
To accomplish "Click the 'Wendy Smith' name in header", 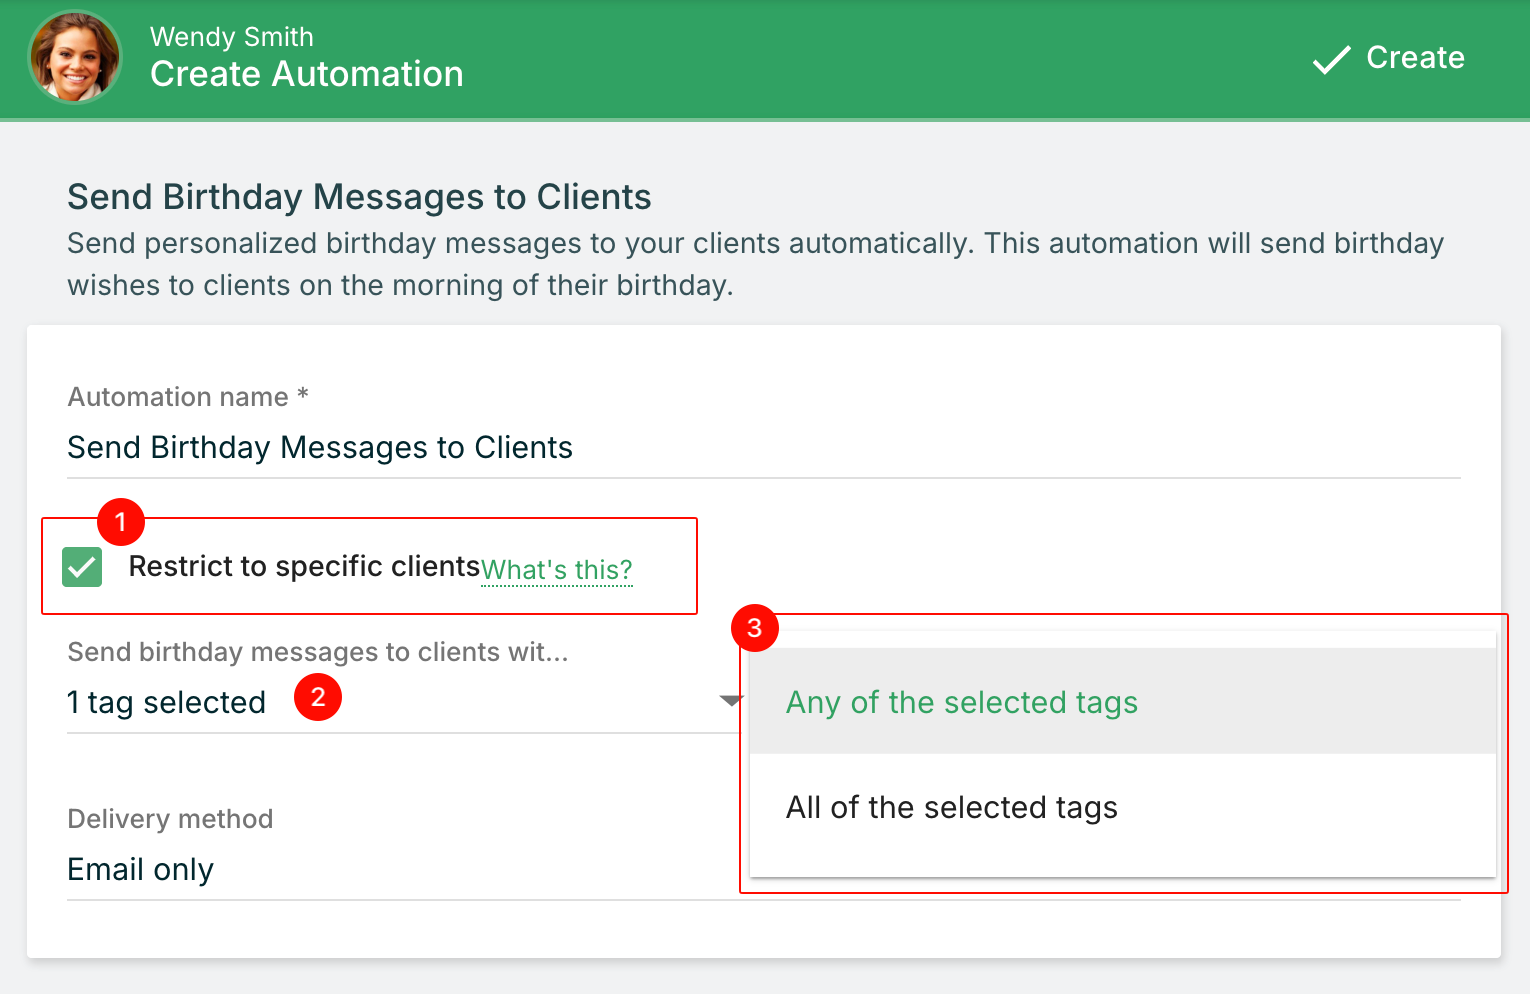I will 232,37.
